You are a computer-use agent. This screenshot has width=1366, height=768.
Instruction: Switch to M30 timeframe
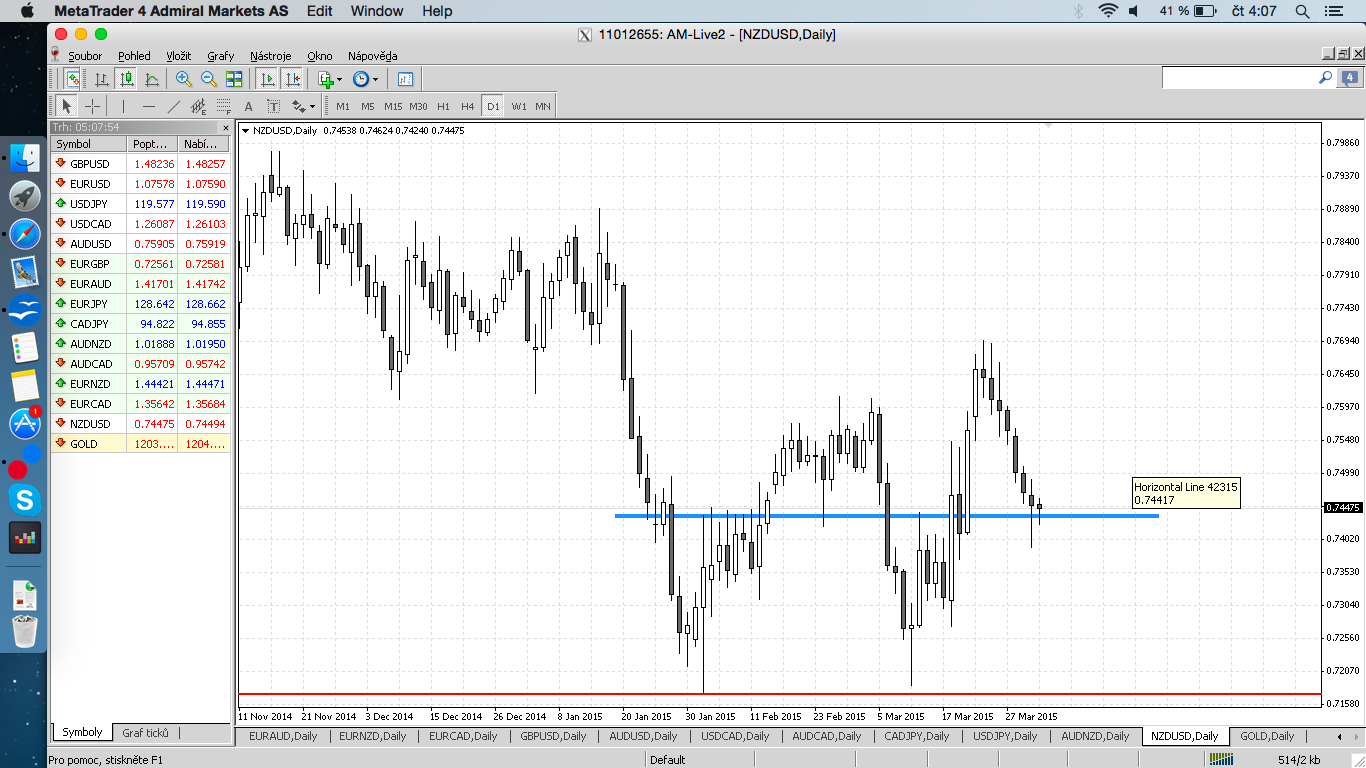tap(418, 106)
